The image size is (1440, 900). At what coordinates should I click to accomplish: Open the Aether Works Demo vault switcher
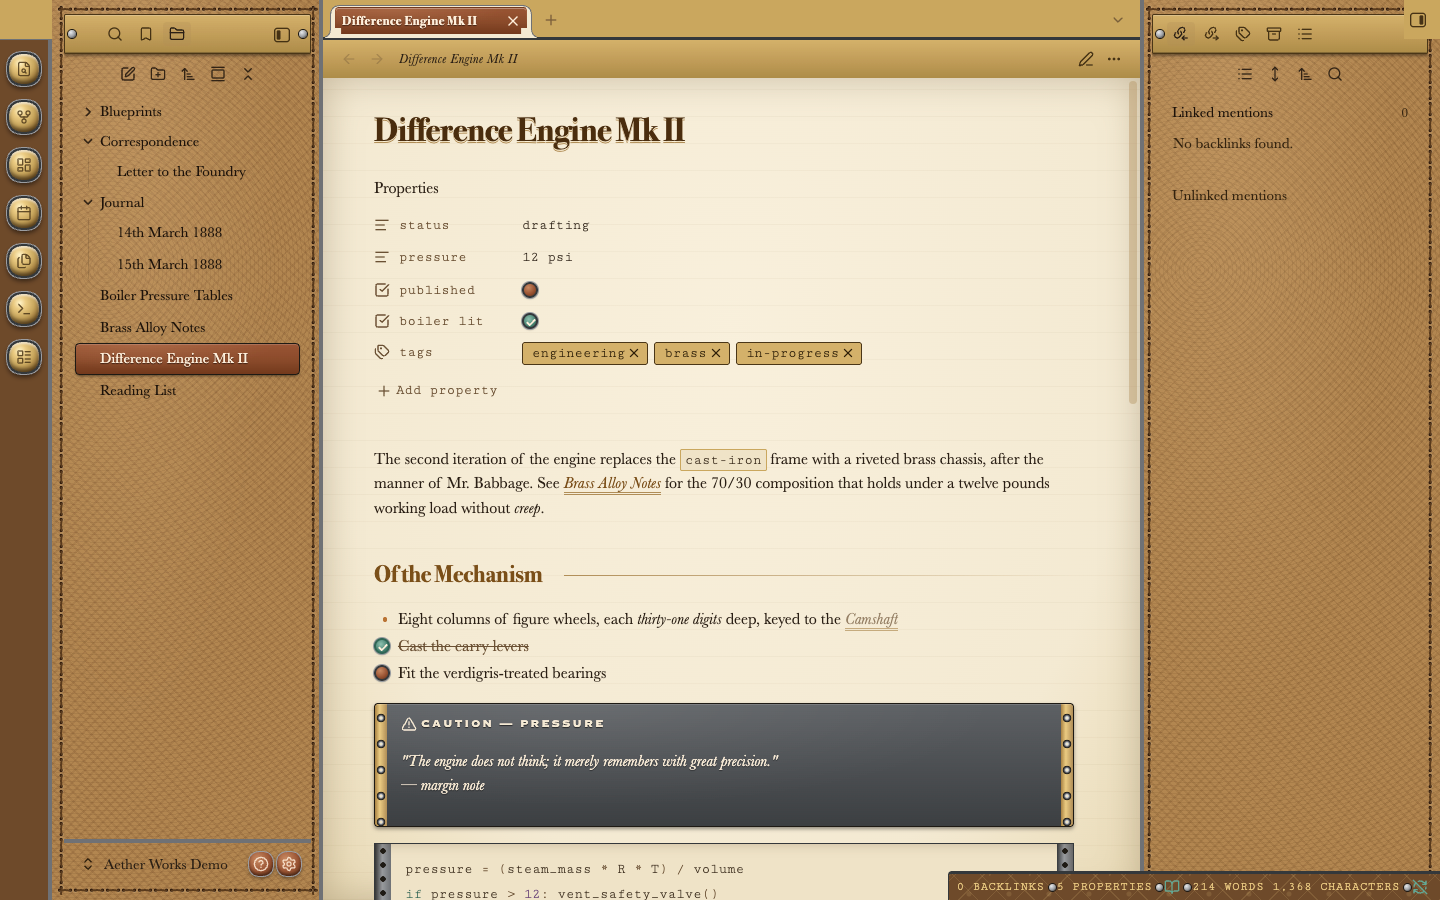[x=155, y=864]
